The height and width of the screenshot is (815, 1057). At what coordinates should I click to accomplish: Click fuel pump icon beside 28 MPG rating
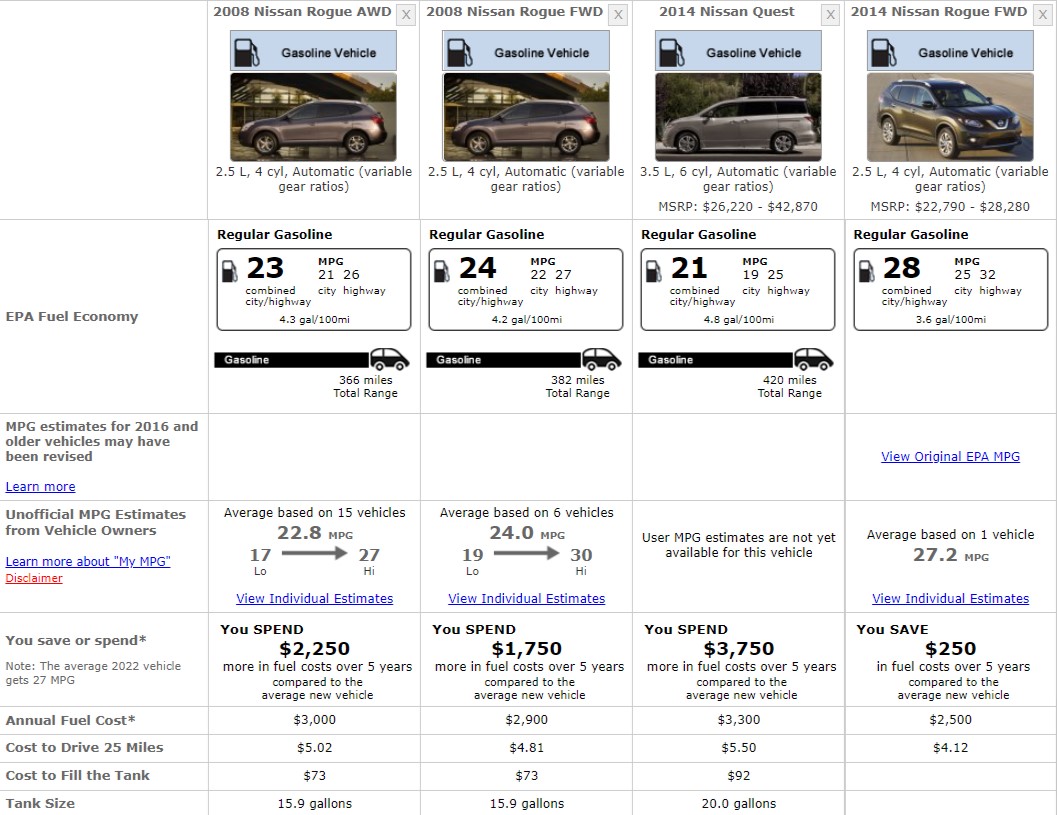click(x=866, y=271)
